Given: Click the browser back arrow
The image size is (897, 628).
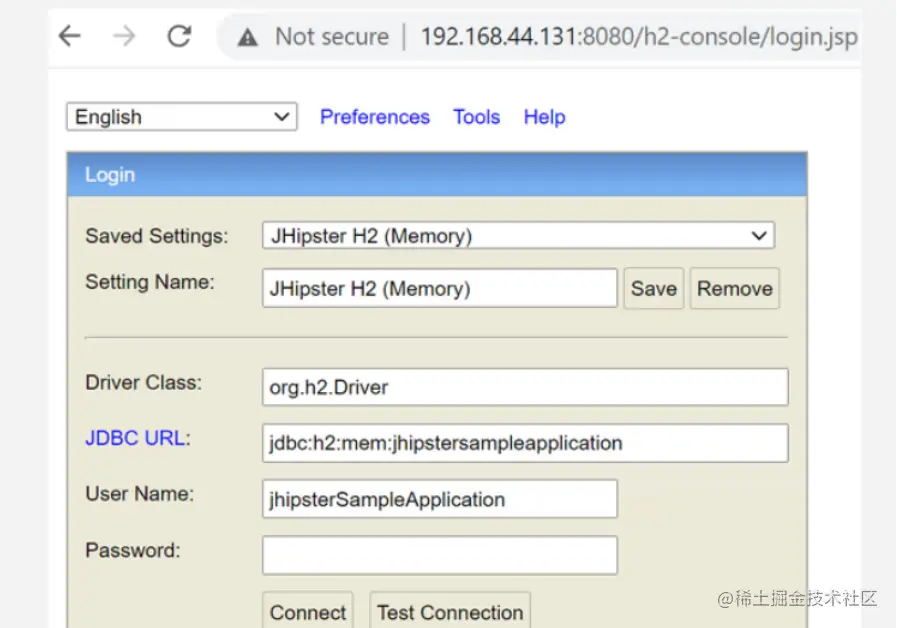Looking at the screenshot, I should 70,37.
